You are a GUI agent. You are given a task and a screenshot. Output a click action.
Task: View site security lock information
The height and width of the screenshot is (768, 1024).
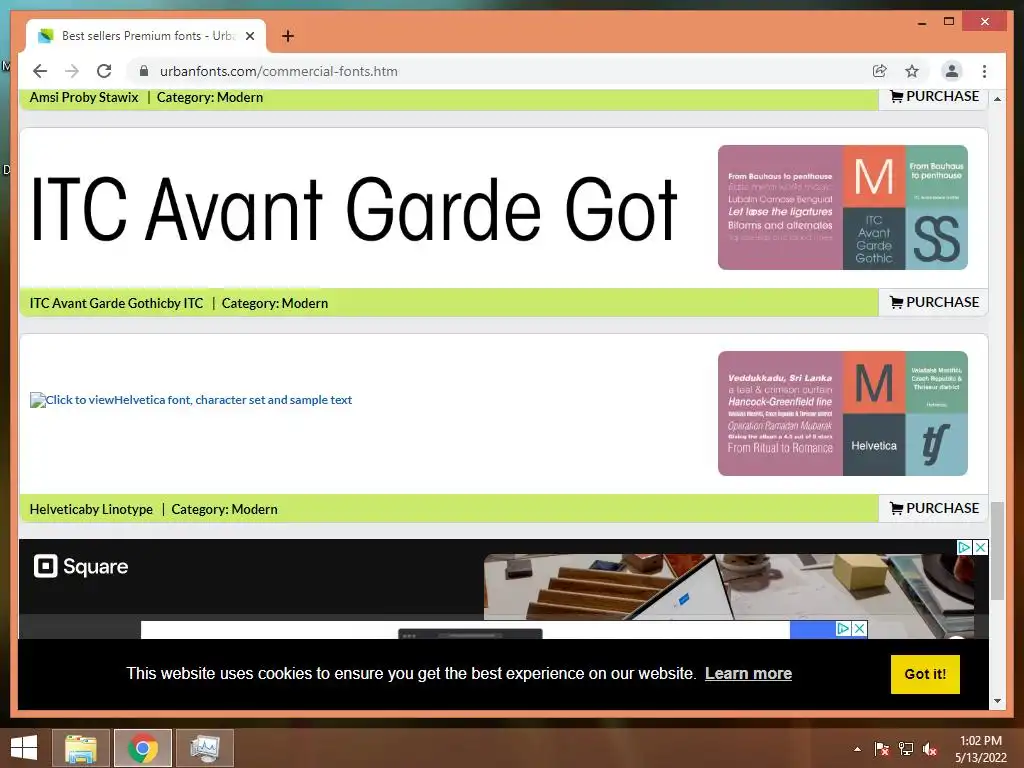point(144,71)
